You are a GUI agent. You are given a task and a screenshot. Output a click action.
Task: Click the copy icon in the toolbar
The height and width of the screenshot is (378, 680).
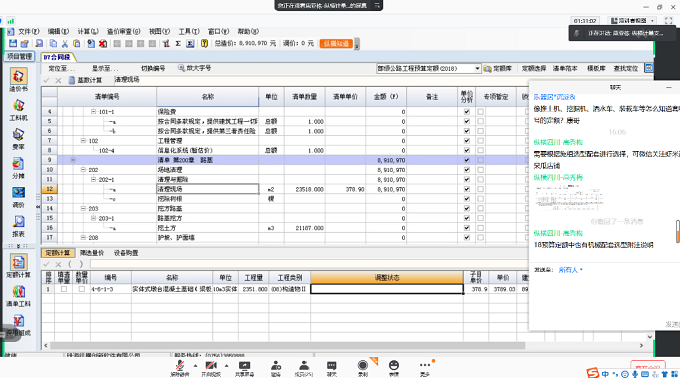point(53,43)
